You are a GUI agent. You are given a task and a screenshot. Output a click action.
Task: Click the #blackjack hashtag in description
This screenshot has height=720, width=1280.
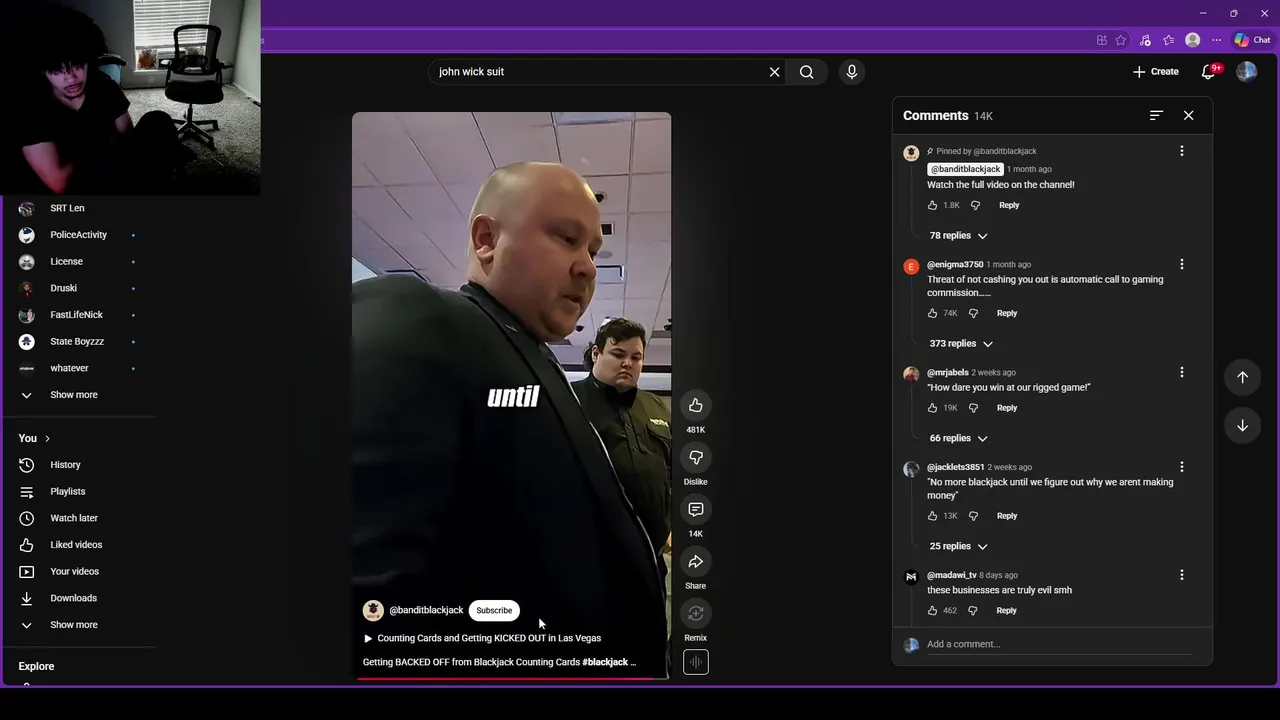coord(605,662)
